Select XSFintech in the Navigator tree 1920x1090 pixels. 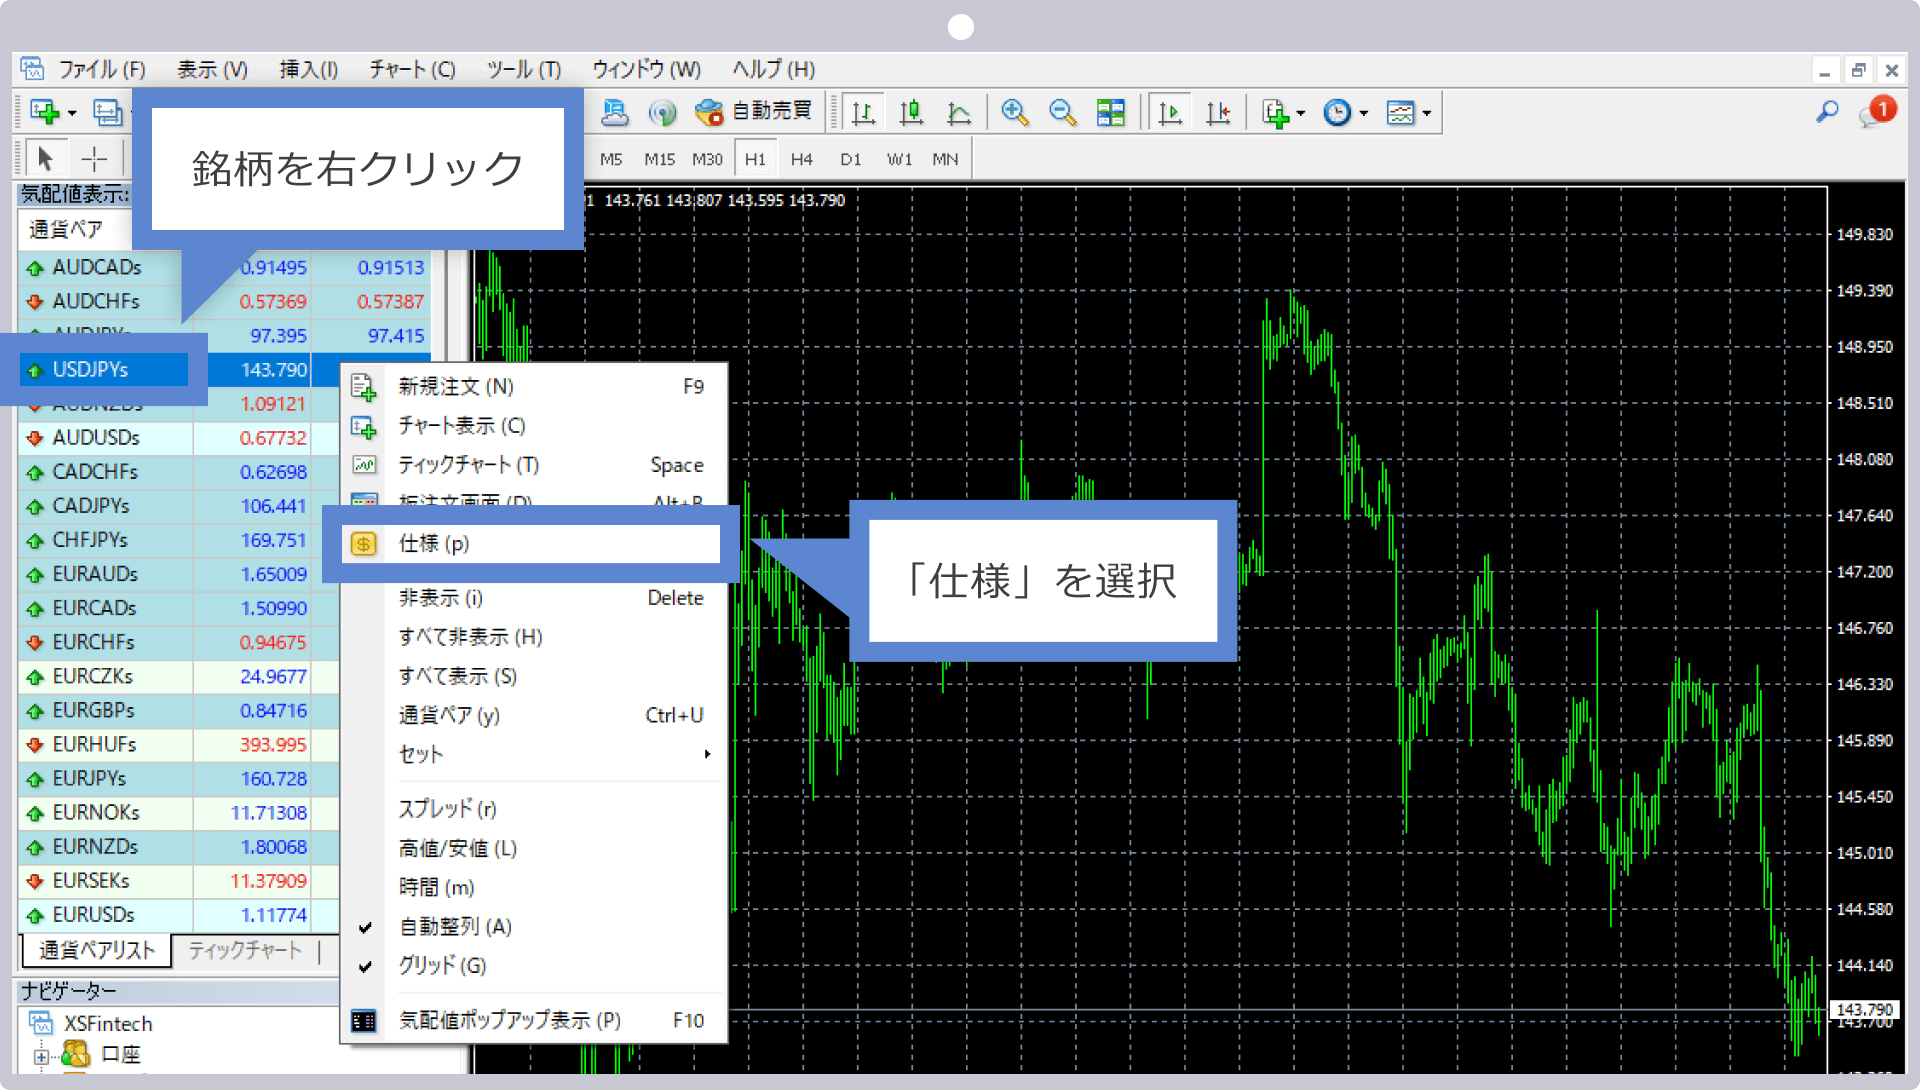(x=108, y=1024)
